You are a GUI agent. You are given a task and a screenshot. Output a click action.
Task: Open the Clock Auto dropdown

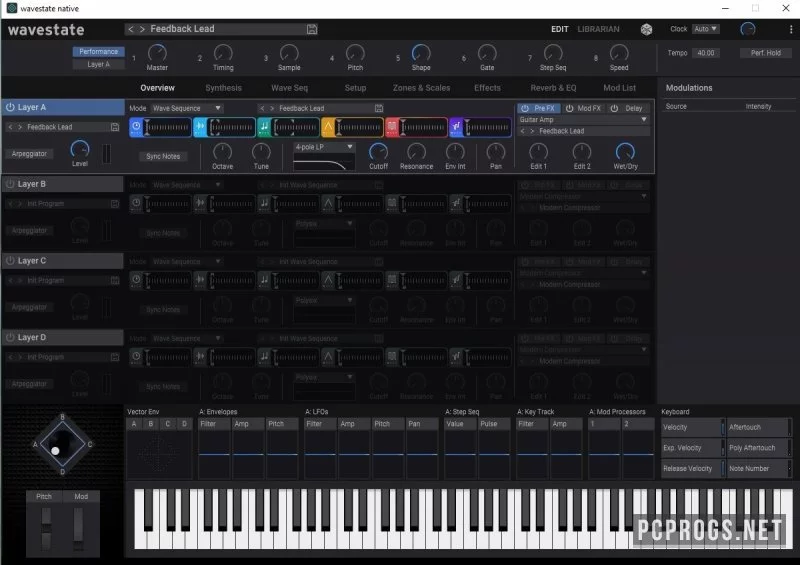pos(706,29)
